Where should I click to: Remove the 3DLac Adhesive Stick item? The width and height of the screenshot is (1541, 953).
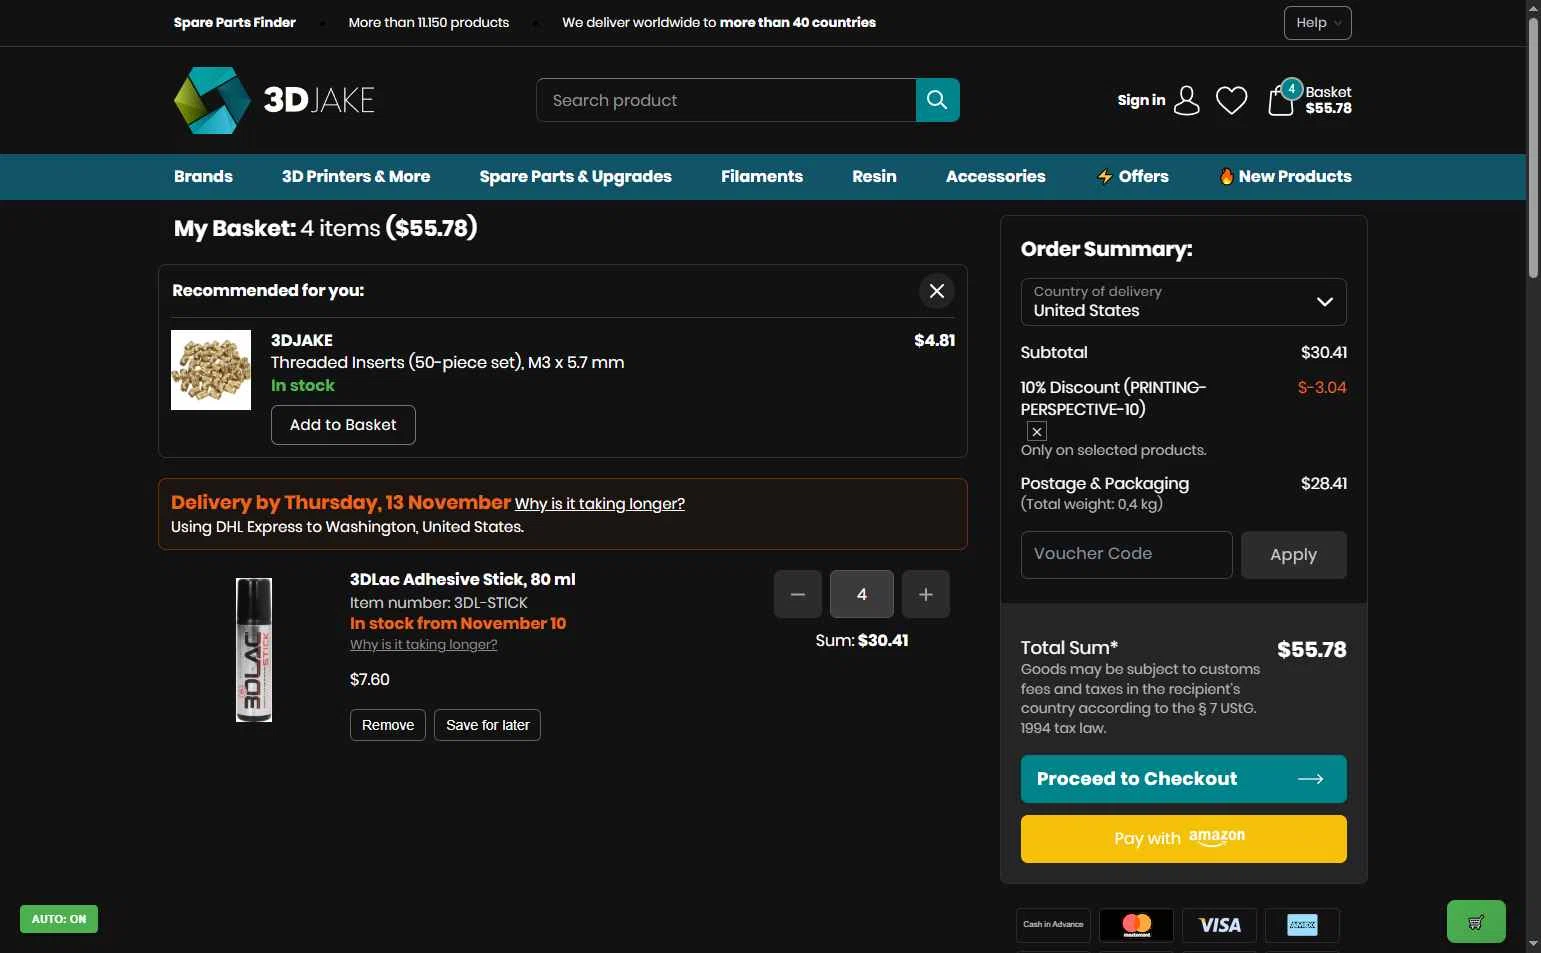pyautogui.click(x=388, y=725)
